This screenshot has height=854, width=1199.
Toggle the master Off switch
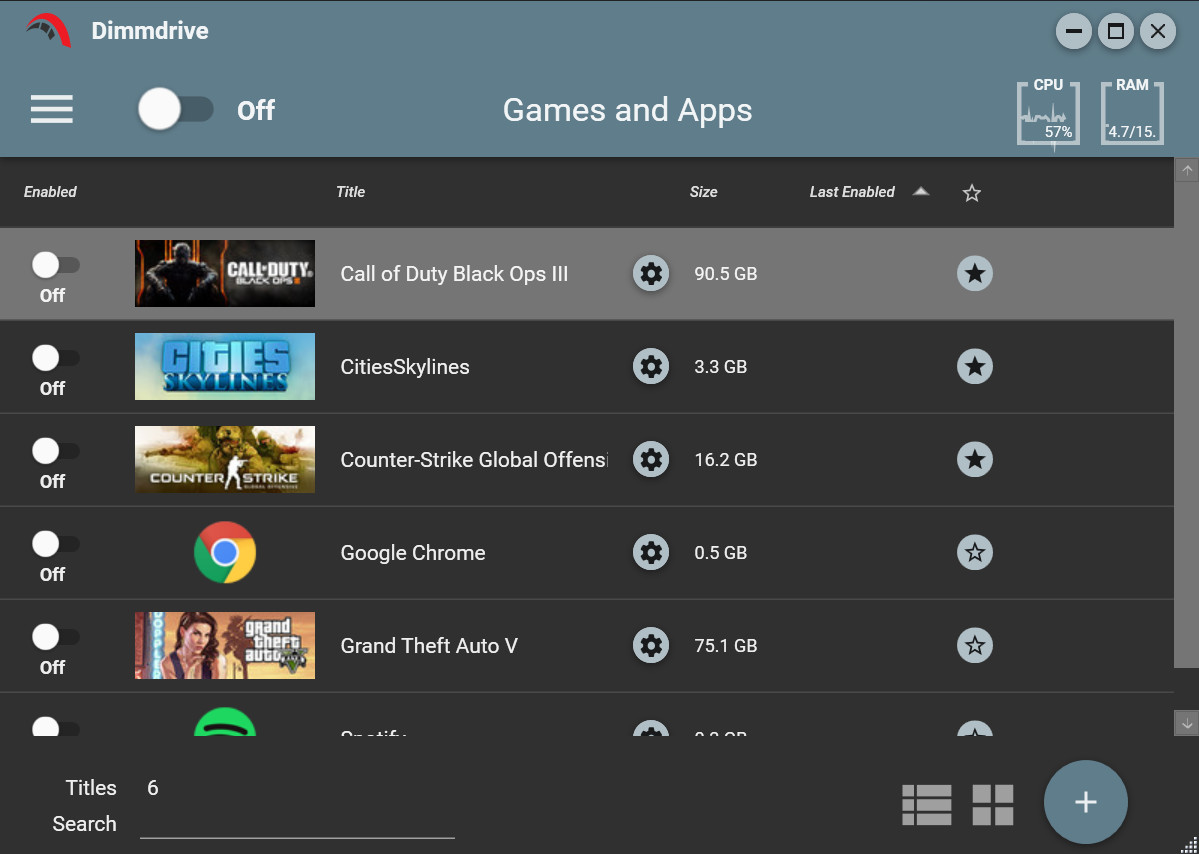[176, 110]
